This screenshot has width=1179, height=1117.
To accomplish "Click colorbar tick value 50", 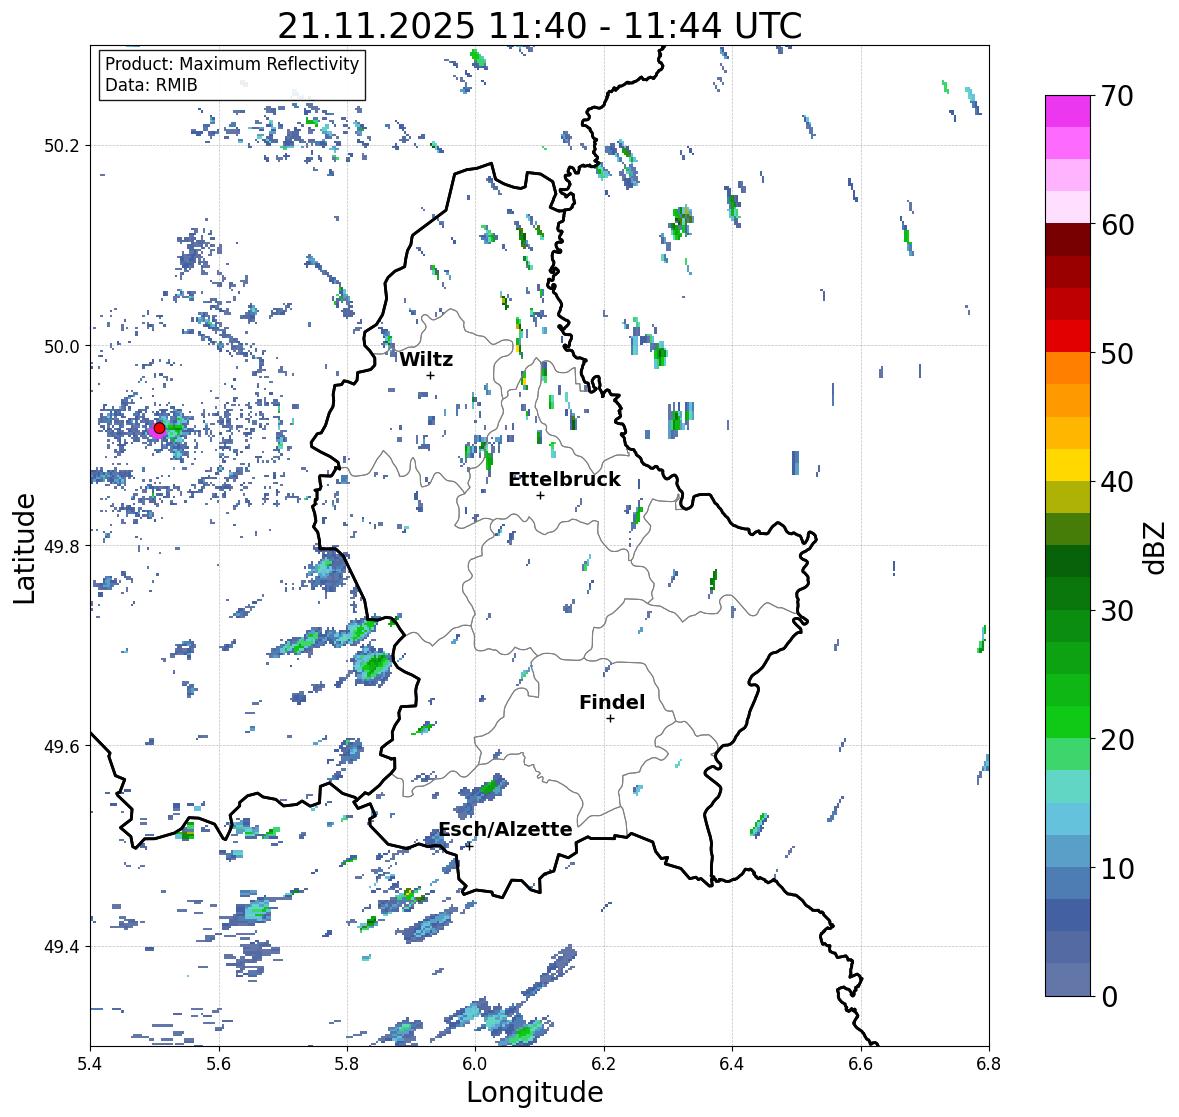I will pyautogui.click(x=1117, y=353).
